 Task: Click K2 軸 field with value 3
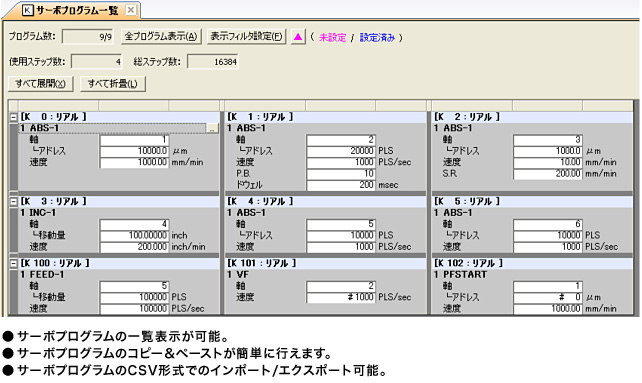548,140
